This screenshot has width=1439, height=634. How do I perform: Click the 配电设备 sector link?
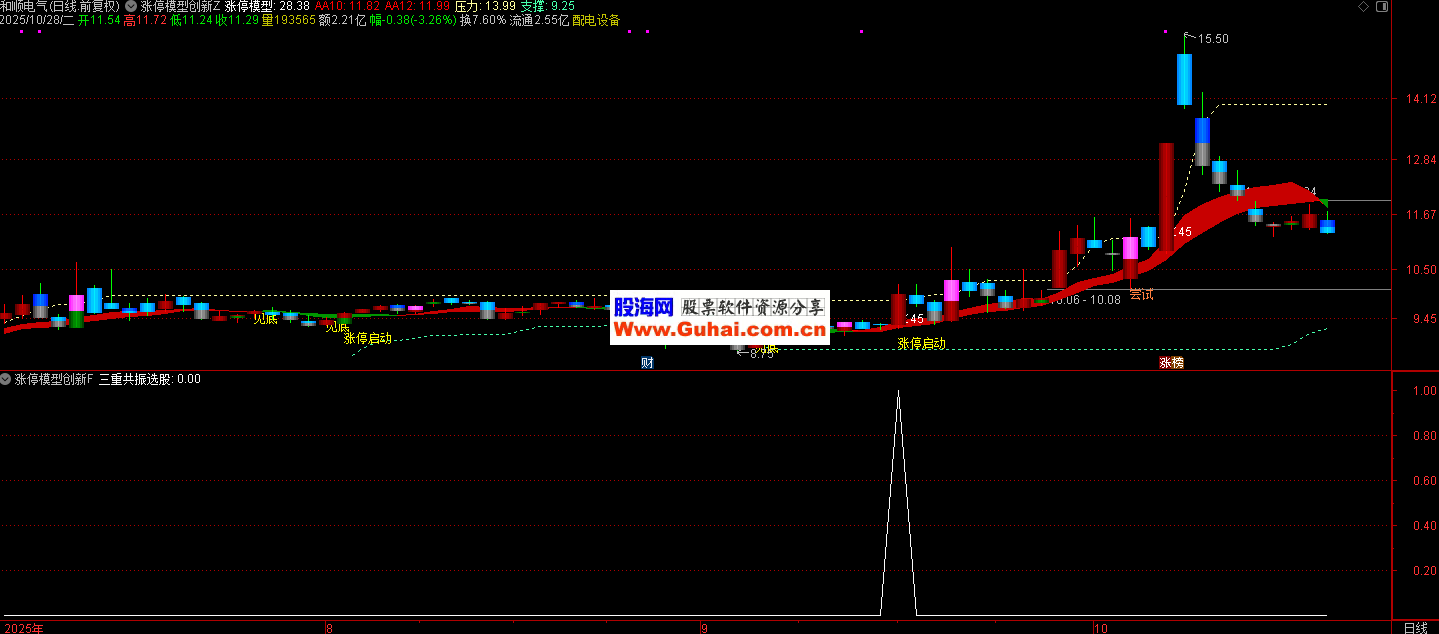coord(596,20)
